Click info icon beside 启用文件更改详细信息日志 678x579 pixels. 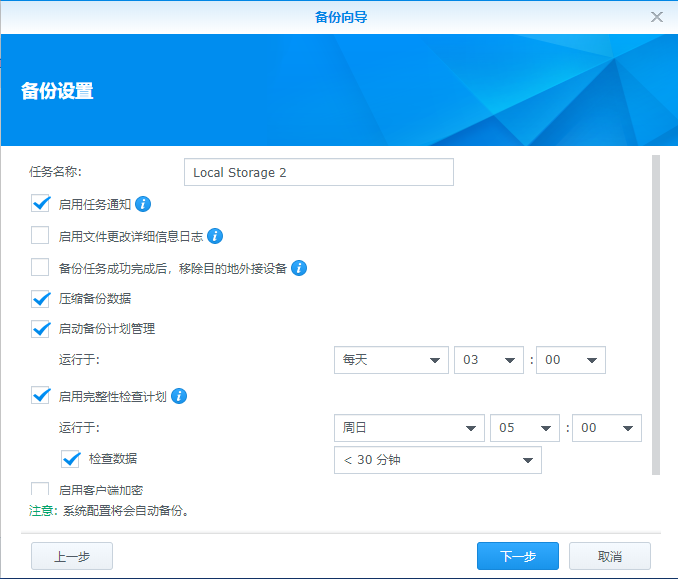[215, 236]
